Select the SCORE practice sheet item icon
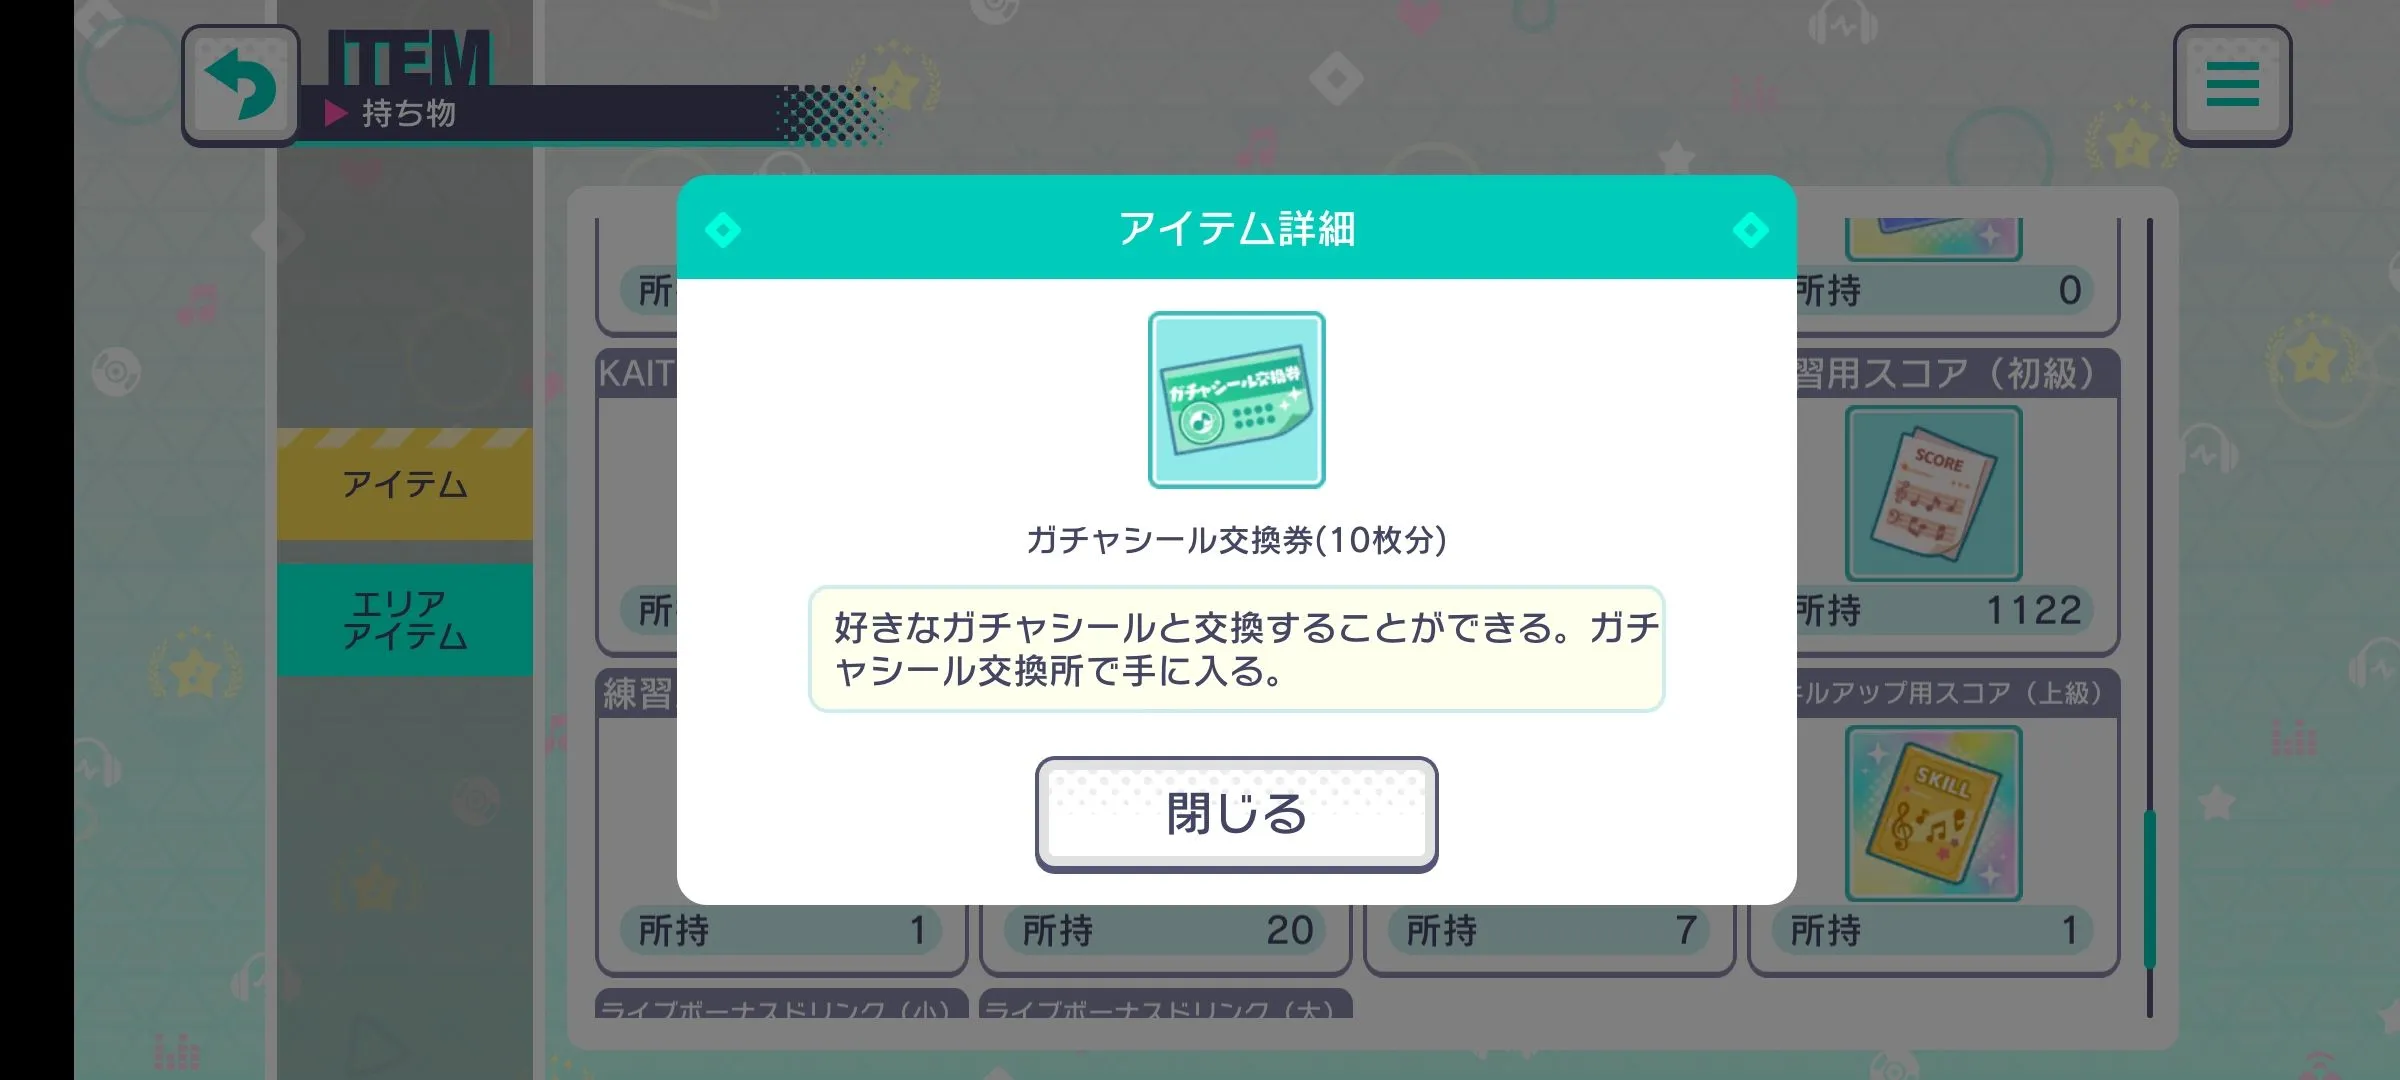Image resolution: width=2400 pixels, height=1080 pixels. (1933, 494)
